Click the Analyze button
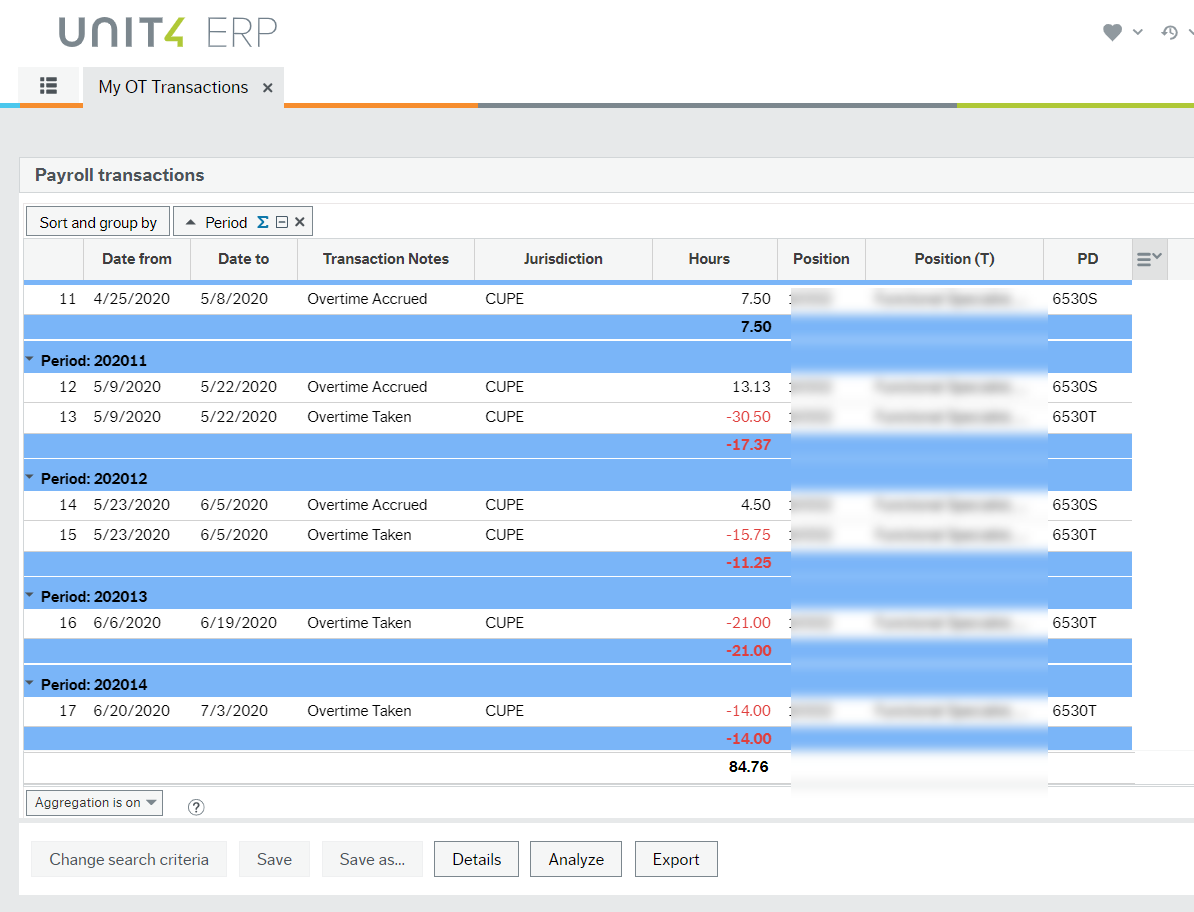The image size is (1194, 912). point(575,858)
